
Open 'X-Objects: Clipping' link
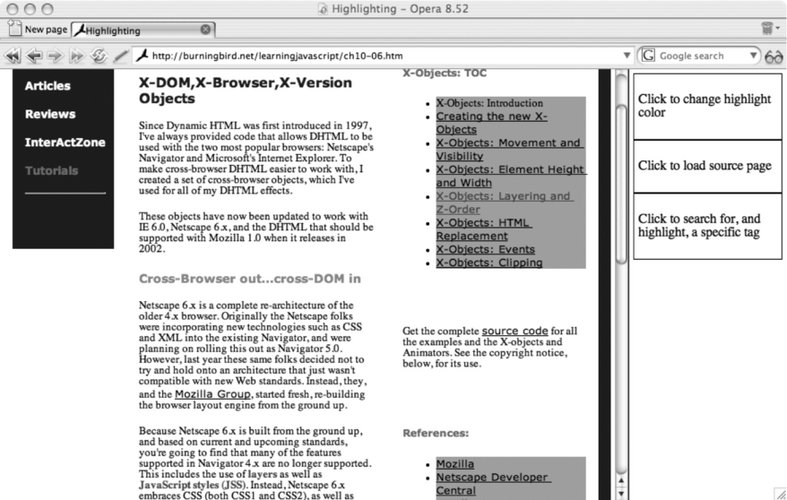point(489,263)
